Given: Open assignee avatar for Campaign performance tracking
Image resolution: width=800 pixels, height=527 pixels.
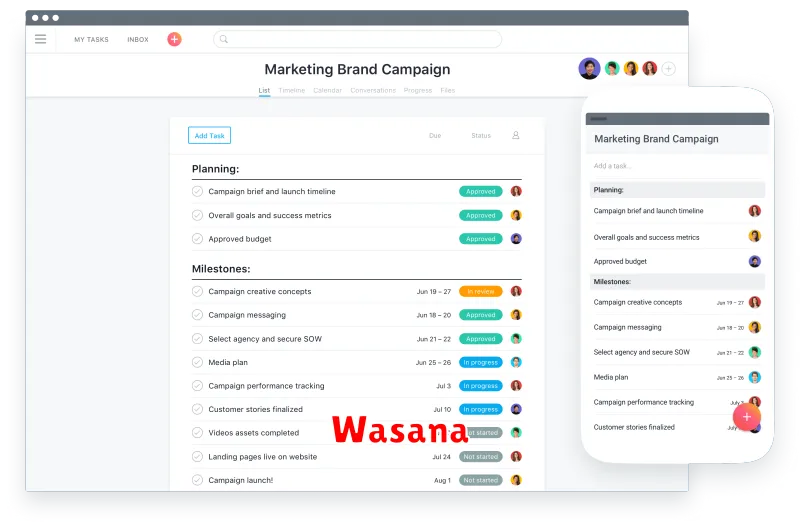Looking at the screenshot, I should tap(516, 386).
